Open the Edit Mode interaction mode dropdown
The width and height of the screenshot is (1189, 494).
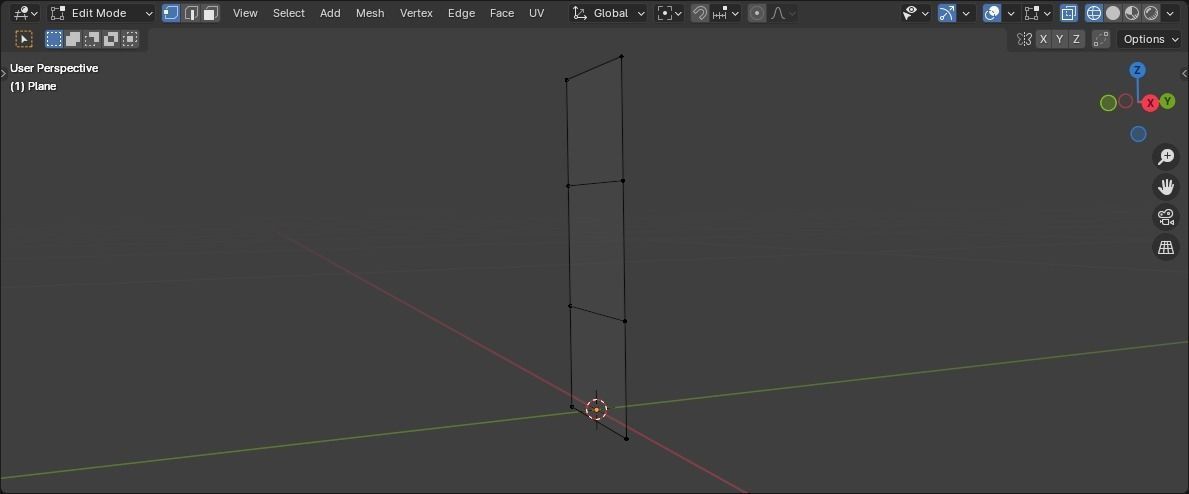[102, 13]
